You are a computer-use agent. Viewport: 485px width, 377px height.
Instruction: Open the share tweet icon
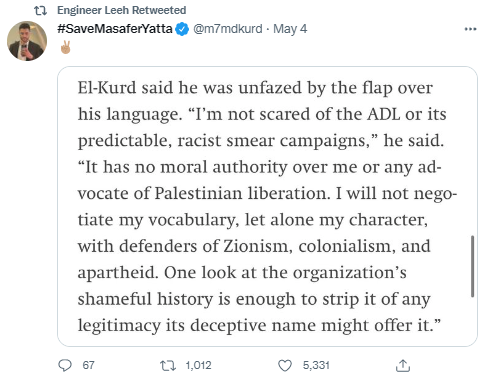403,366
